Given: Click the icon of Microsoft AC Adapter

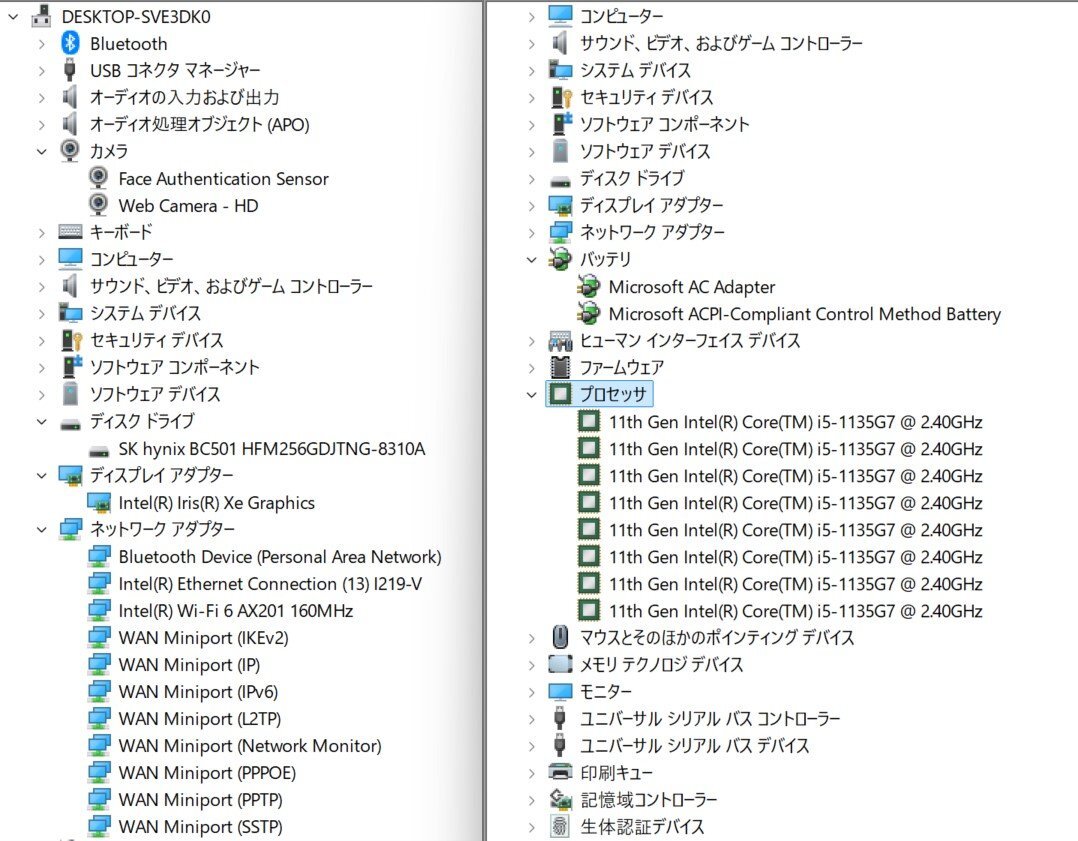Looking at the screenshot, I should pyautogui.click(x=588, y=286).
